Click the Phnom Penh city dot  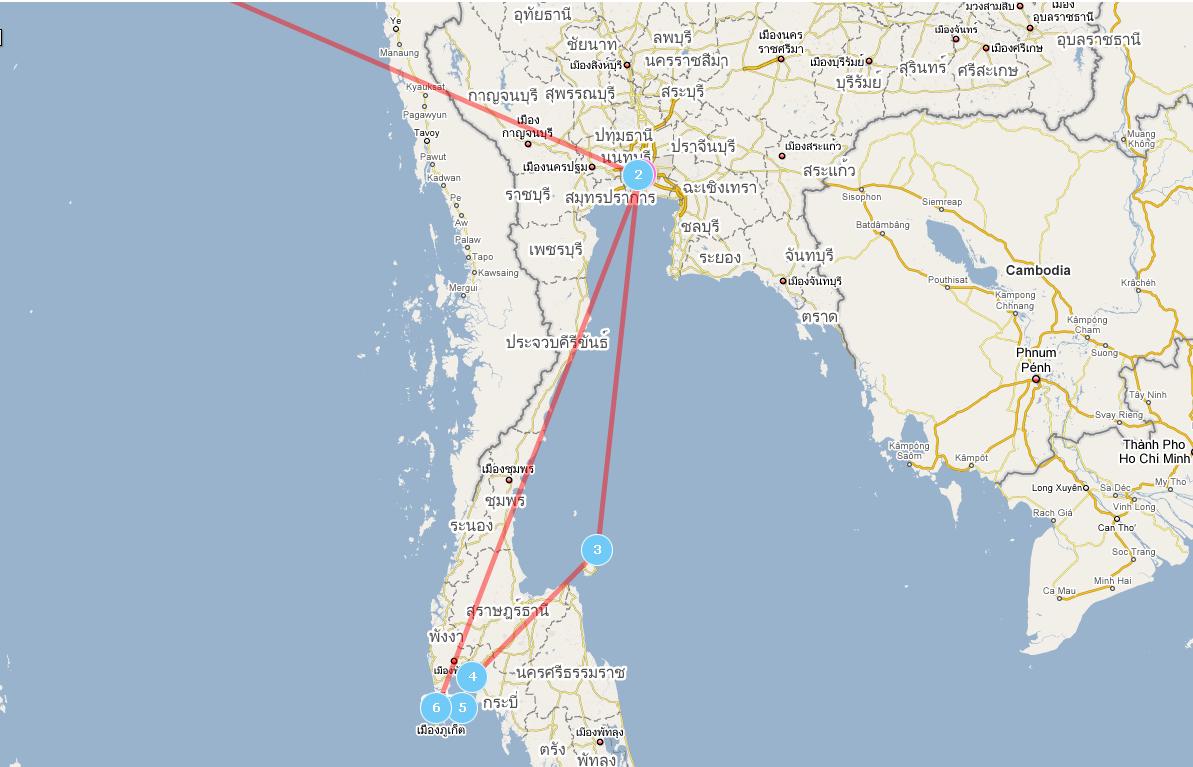click(x=1036, y=379)
